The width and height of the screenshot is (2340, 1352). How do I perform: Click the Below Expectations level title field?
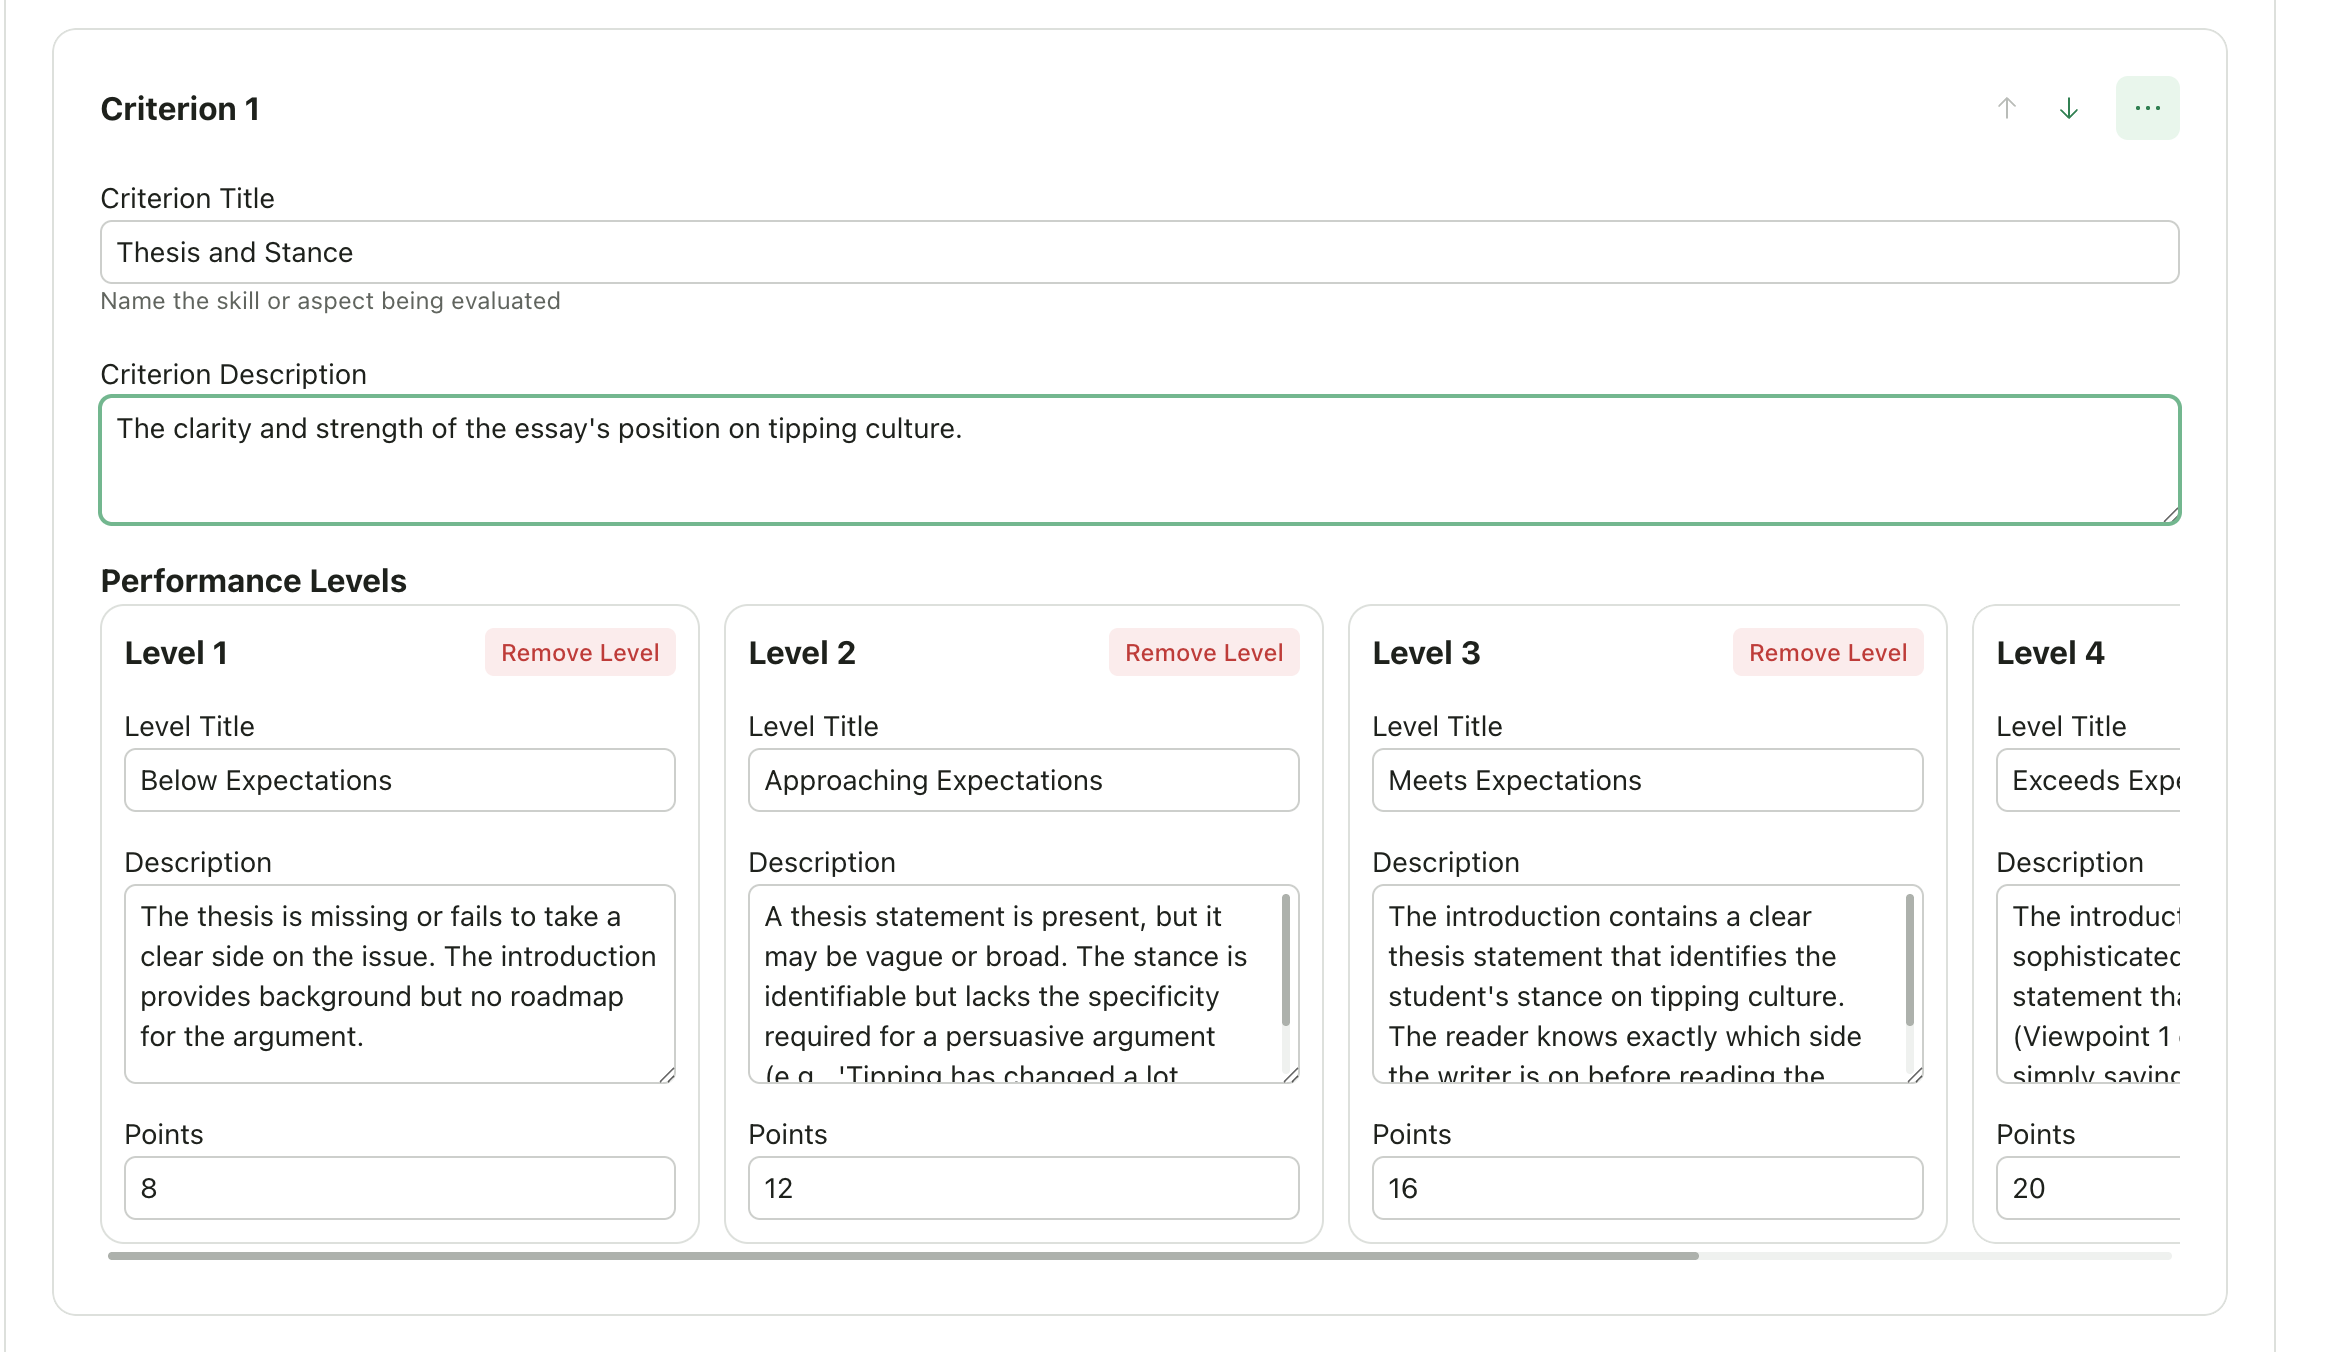point(399,780)
